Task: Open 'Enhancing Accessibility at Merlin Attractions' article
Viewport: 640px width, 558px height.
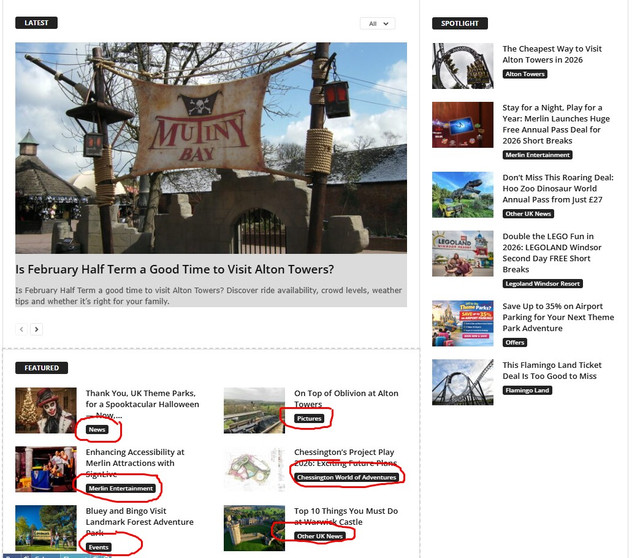Action: [x=135, y=463]
